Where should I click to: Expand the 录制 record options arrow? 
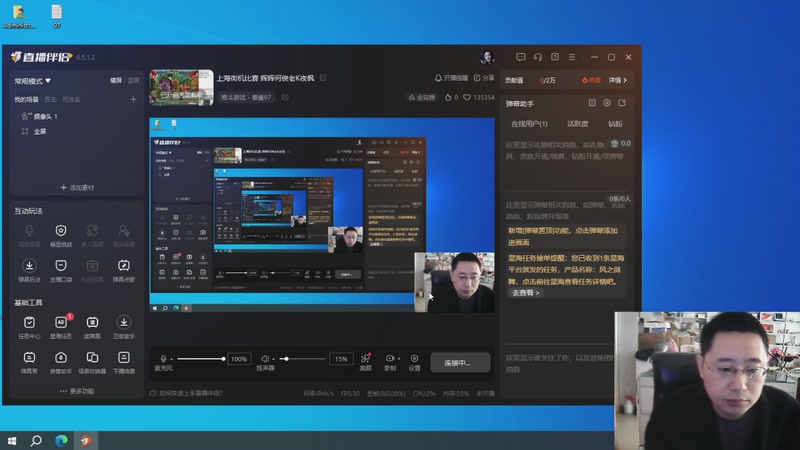398,359
